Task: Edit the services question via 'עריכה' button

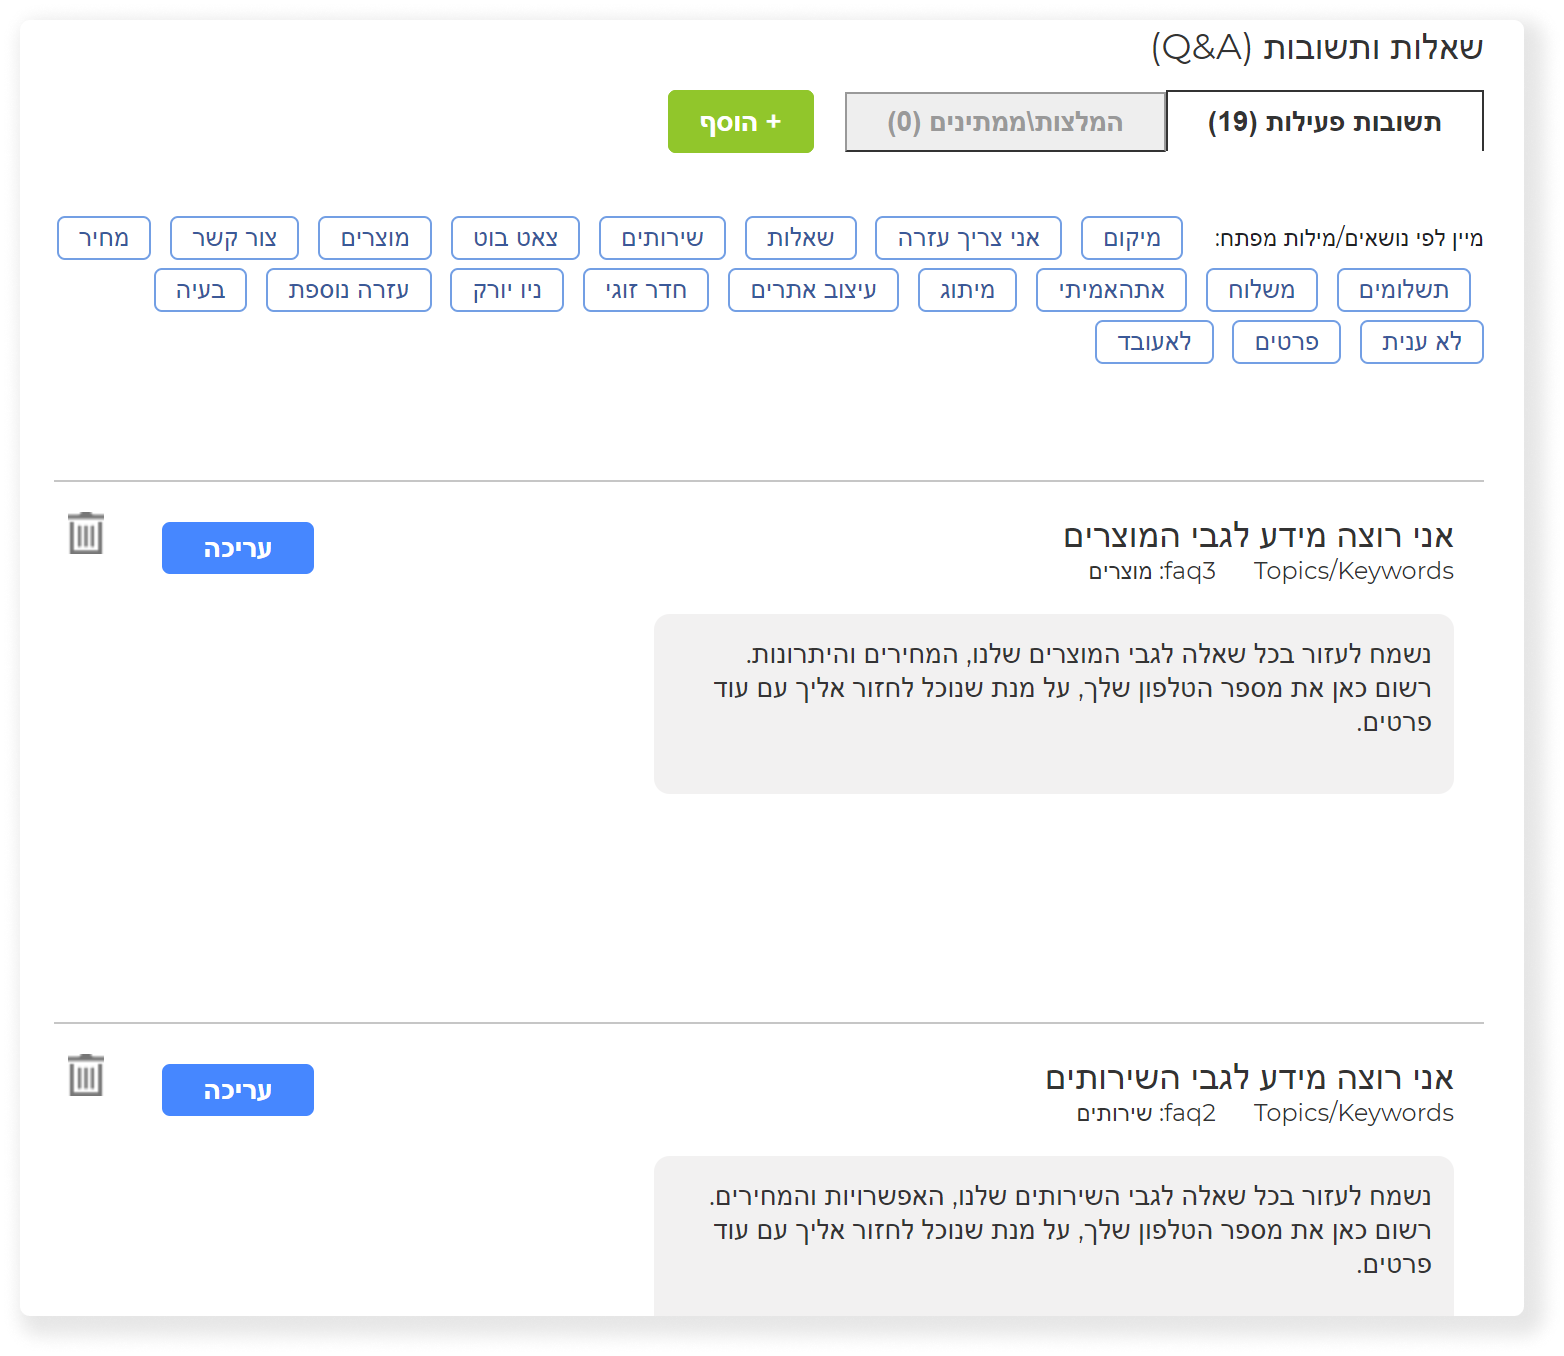Action: coord(238,1090)
